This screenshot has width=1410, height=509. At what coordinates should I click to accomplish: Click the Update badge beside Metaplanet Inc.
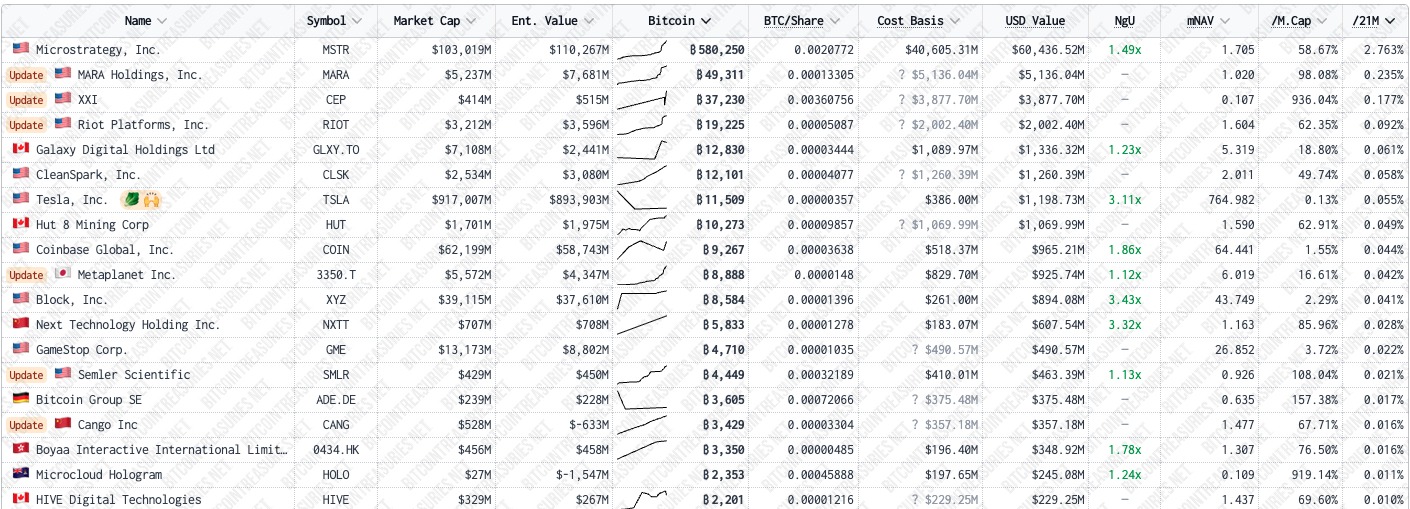tap(27, 275)
